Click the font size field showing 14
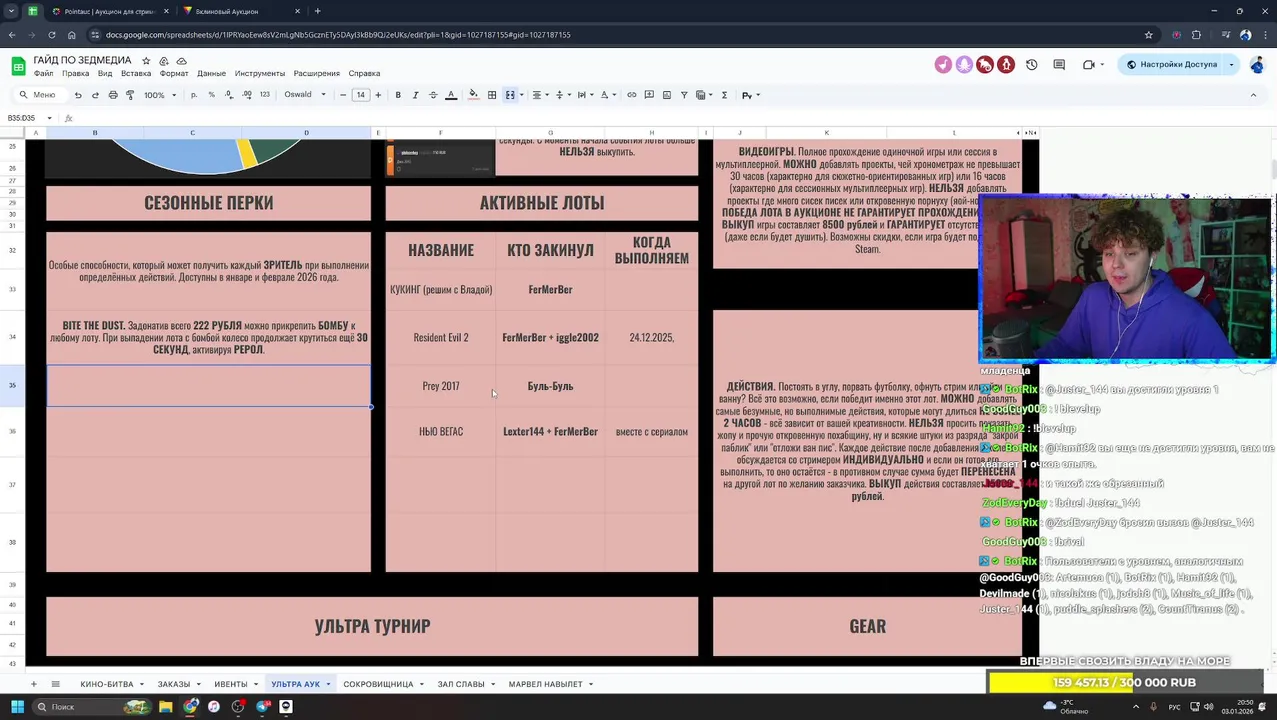The image size is (1277, 720). (x=361, y=95)
